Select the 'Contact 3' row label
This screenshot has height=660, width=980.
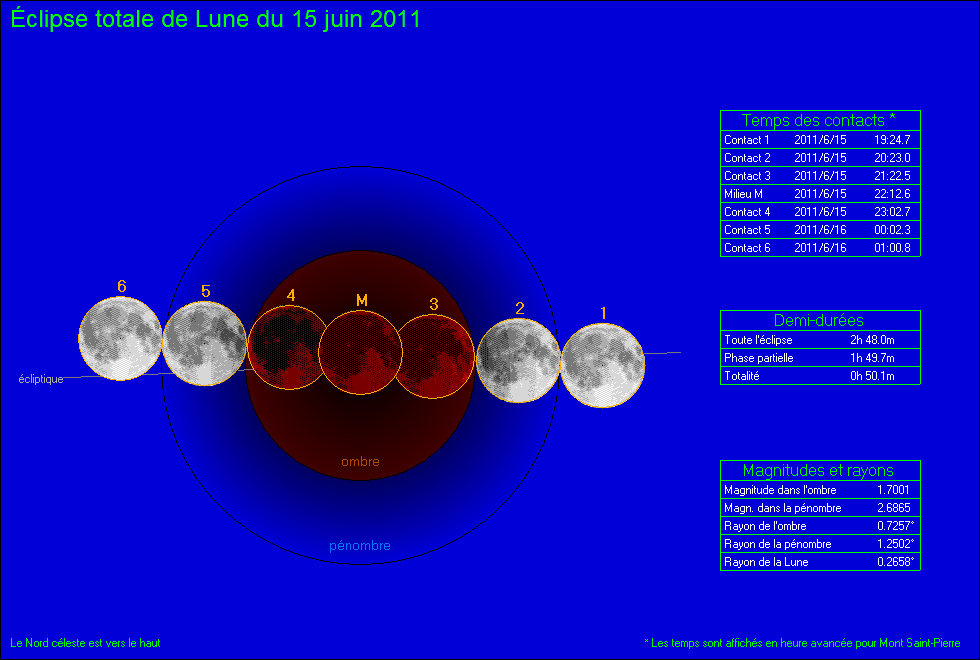click(x=747, y=176)
